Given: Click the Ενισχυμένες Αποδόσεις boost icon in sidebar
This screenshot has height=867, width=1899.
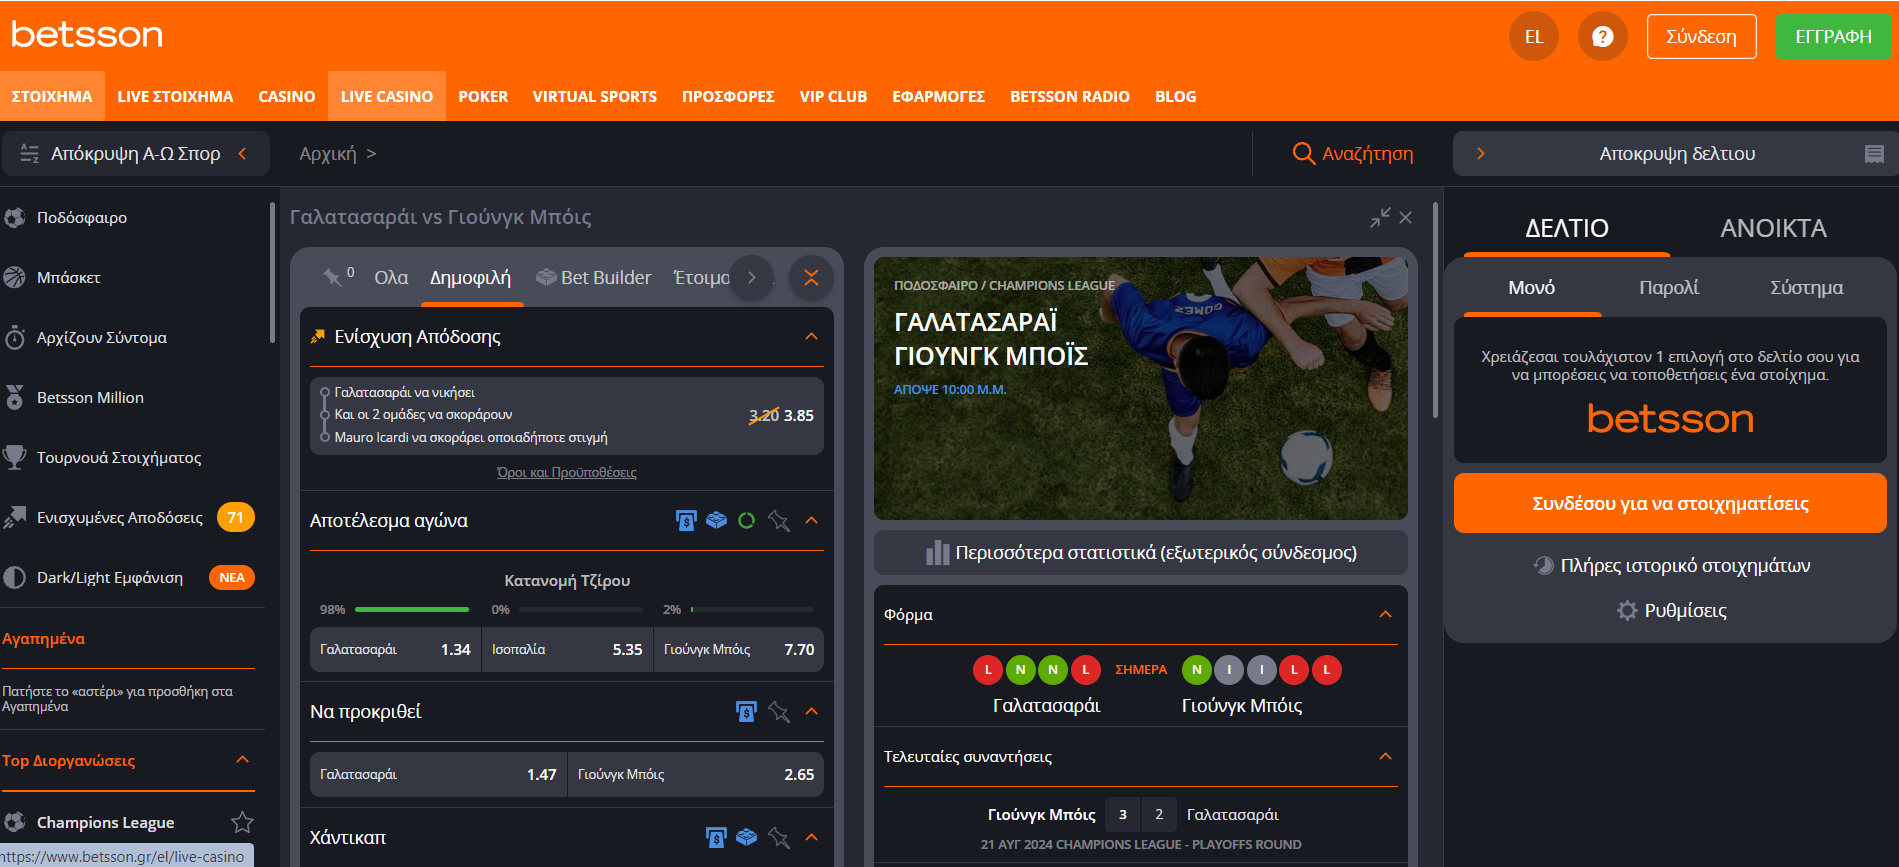Looking at the screenshot, I should tap(15, 517).
